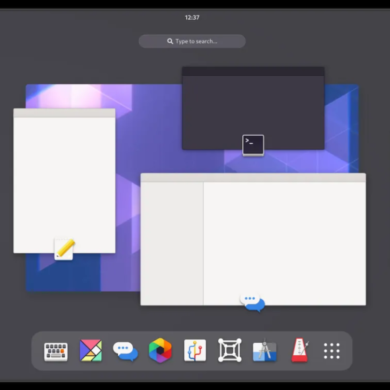Open the git branches app in the dash
This screenshot has height=390, width=390.
195,351
